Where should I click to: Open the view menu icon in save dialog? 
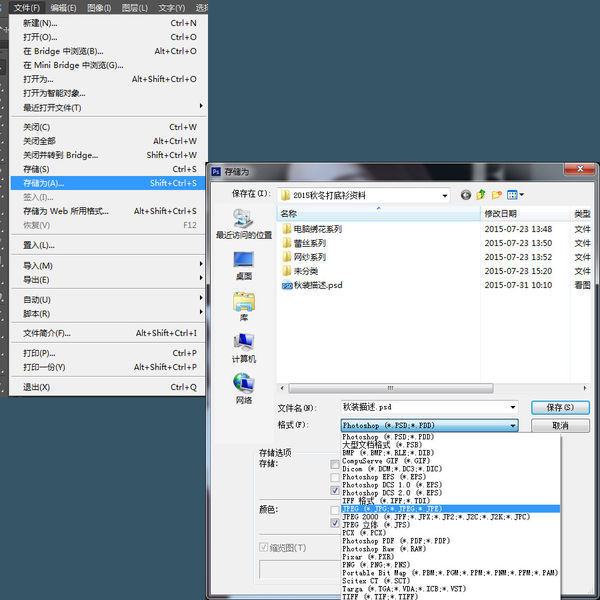tap(515, 195)
